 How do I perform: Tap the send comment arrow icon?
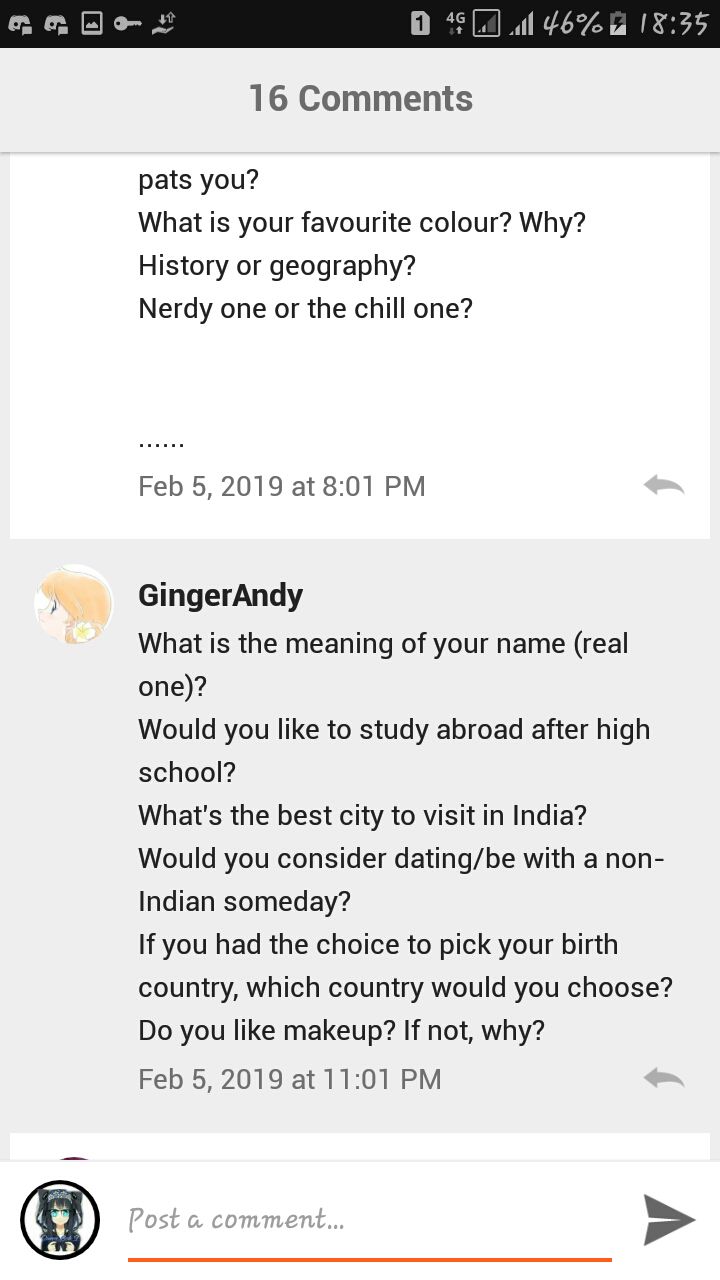[668, 1219]
